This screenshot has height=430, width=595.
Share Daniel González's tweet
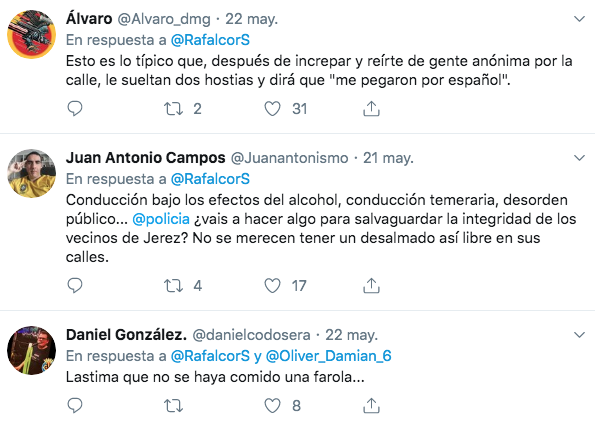[371, 405]
